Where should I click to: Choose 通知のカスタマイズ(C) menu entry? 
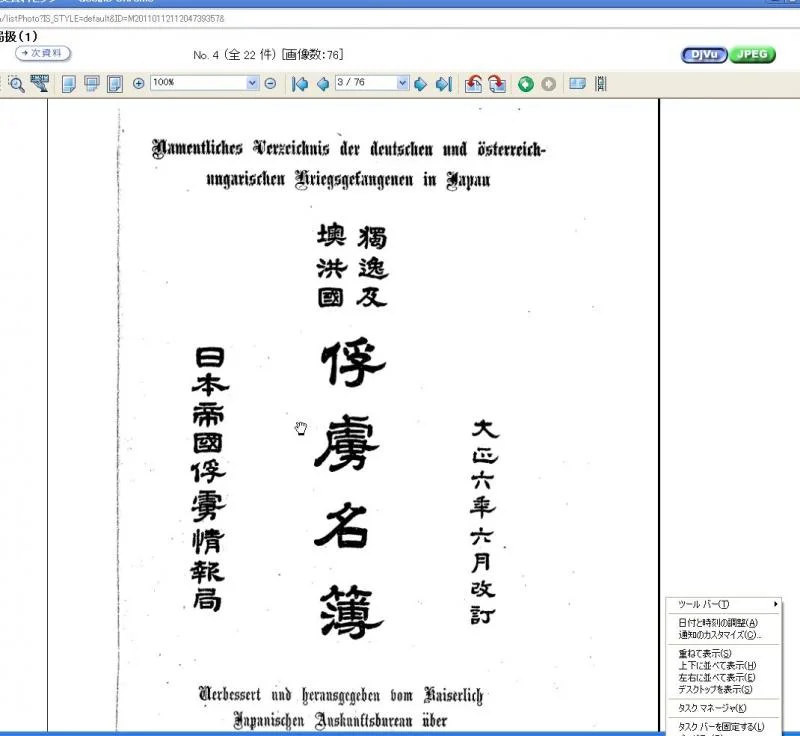coord(723,635)
